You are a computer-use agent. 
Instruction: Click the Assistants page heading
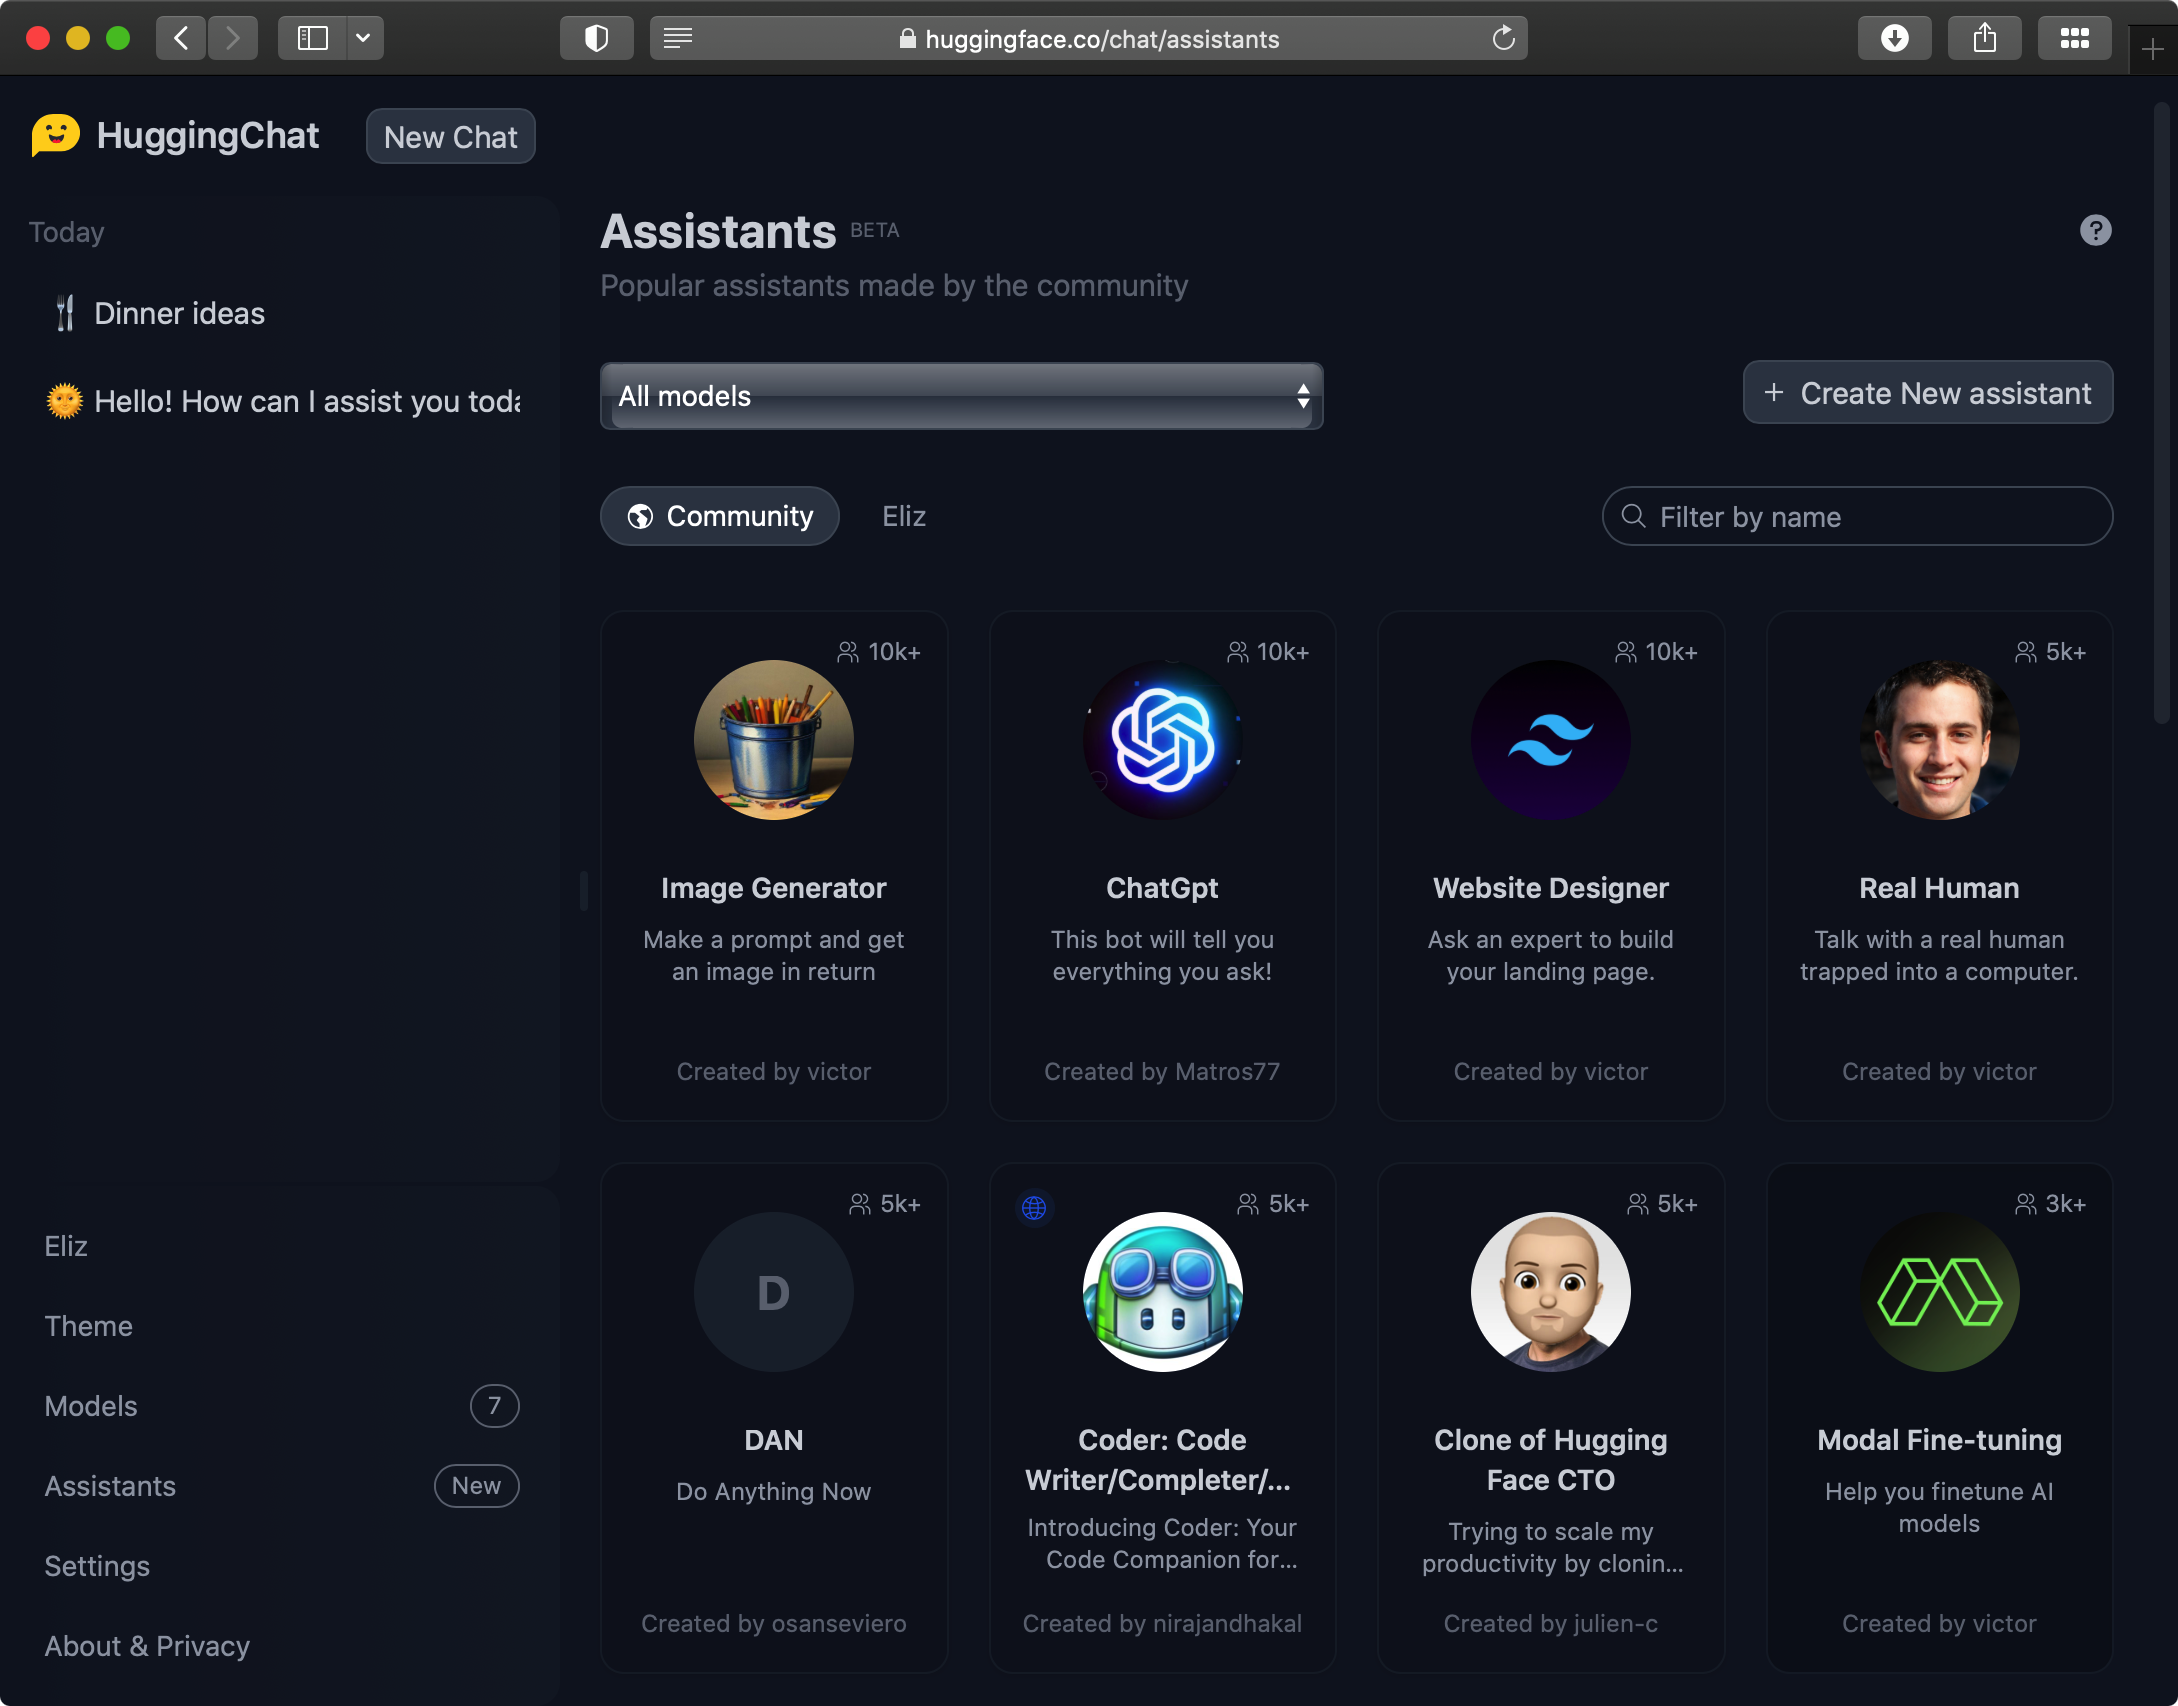[718, 231]
